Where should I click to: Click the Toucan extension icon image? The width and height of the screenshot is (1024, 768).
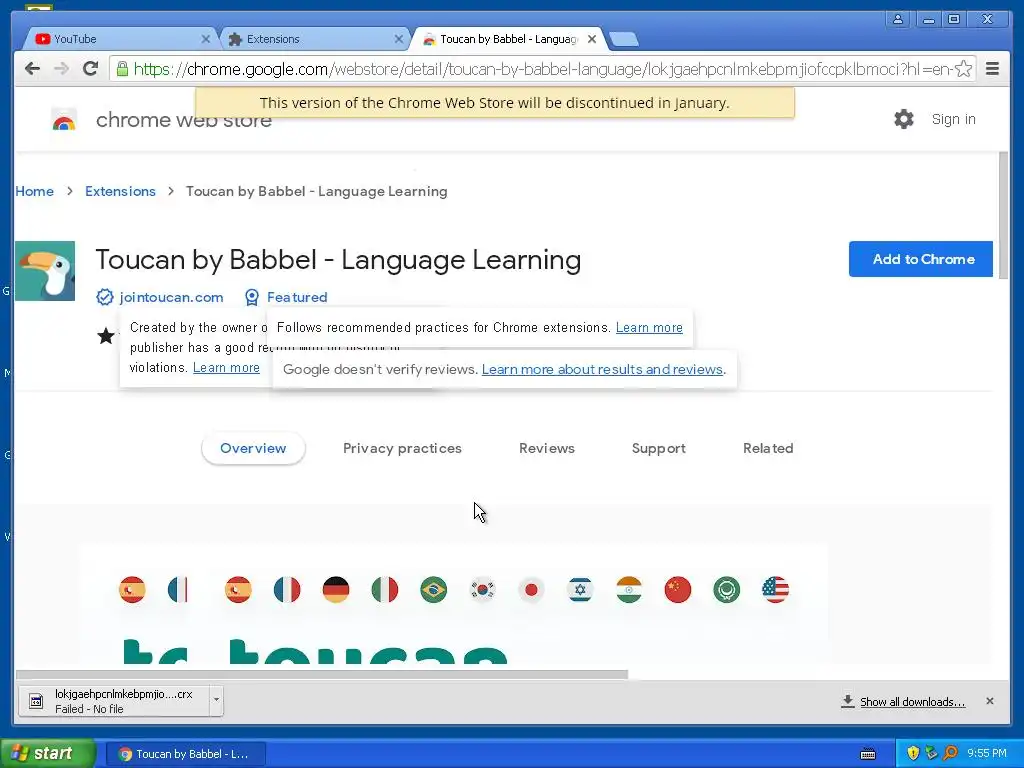click(x=45, y=271)
